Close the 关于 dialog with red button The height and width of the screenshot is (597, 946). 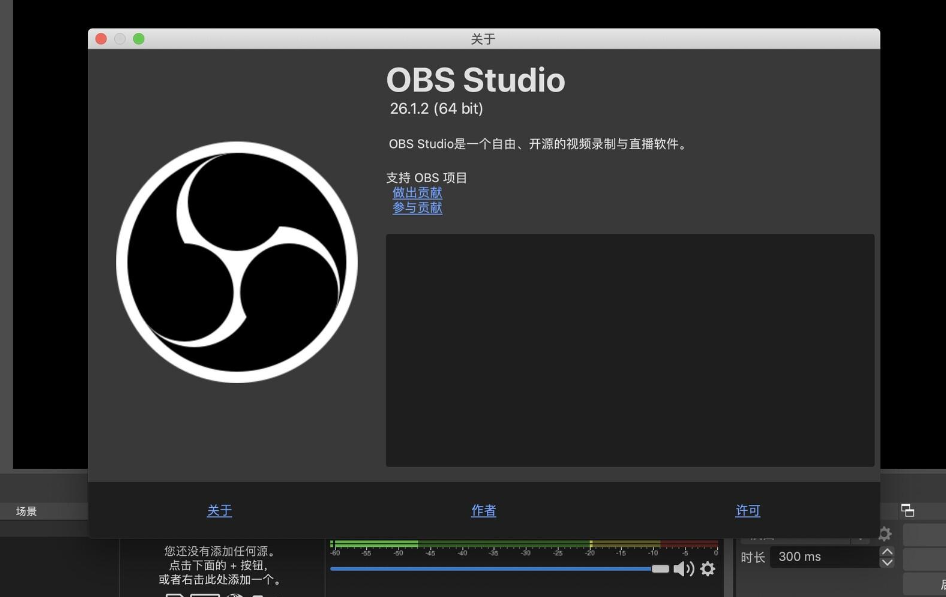tap(101, 39)
